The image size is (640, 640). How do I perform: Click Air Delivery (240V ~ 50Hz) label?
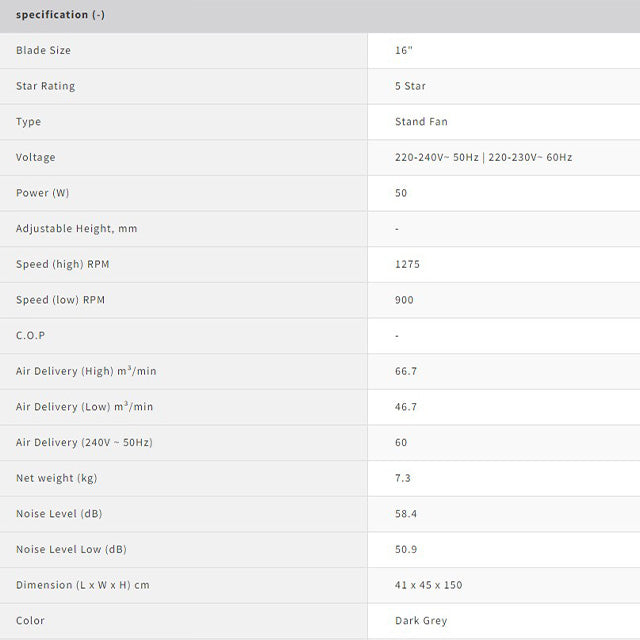[x=84, y=442]
